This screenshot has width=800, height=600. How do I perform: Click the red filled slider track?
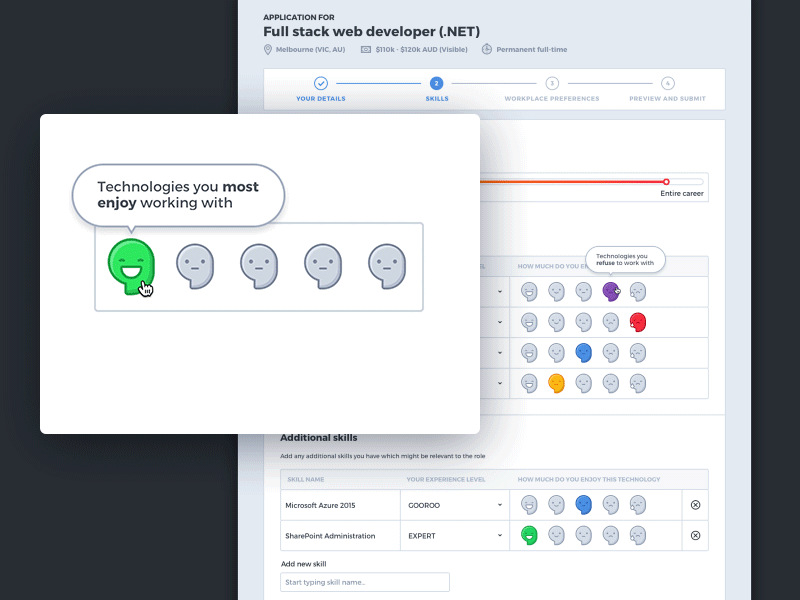click(571, 182)
